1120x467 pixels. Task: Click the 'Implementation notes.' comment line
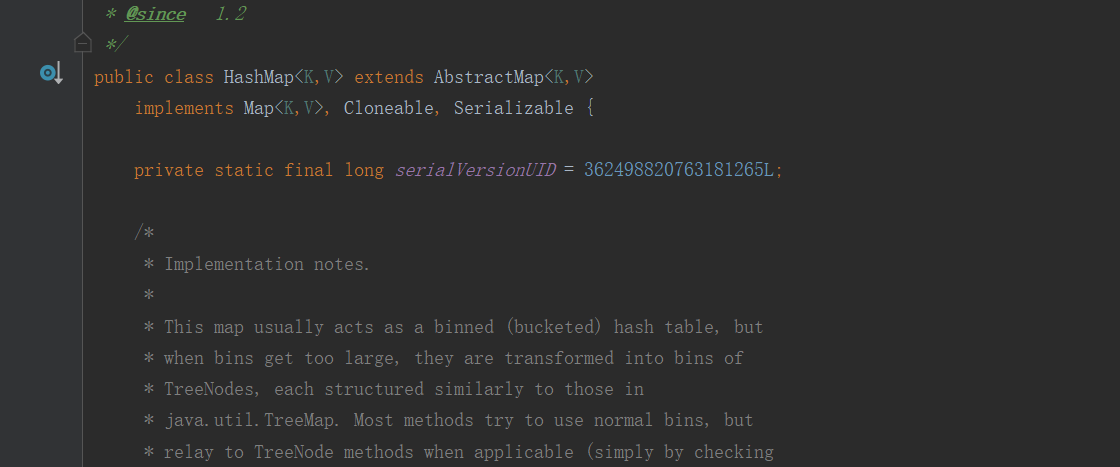[x=266, y=264]
